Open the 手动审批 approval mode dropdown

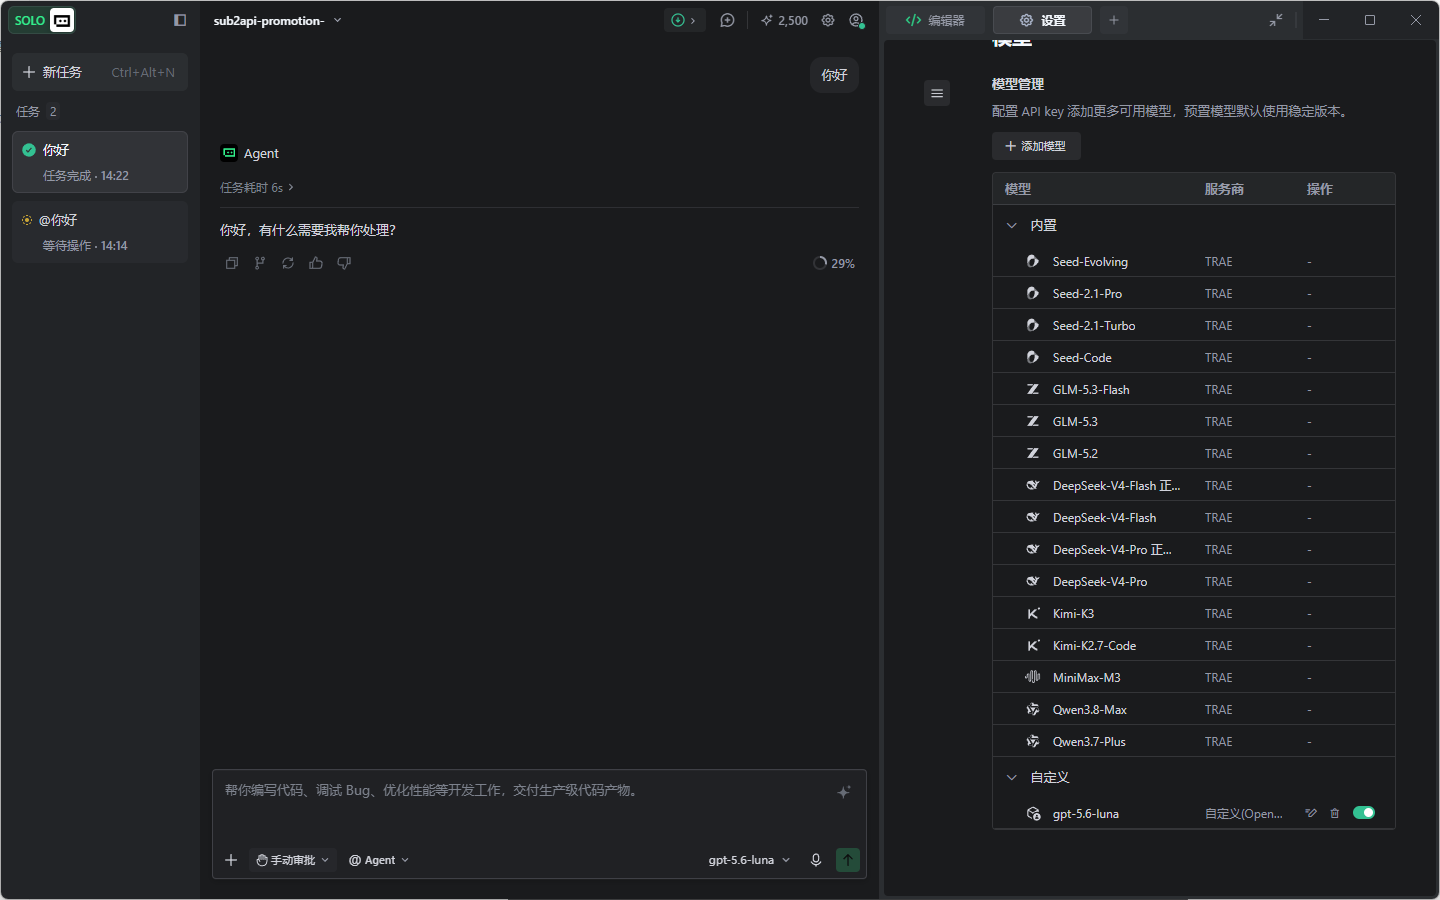point(292,860)
